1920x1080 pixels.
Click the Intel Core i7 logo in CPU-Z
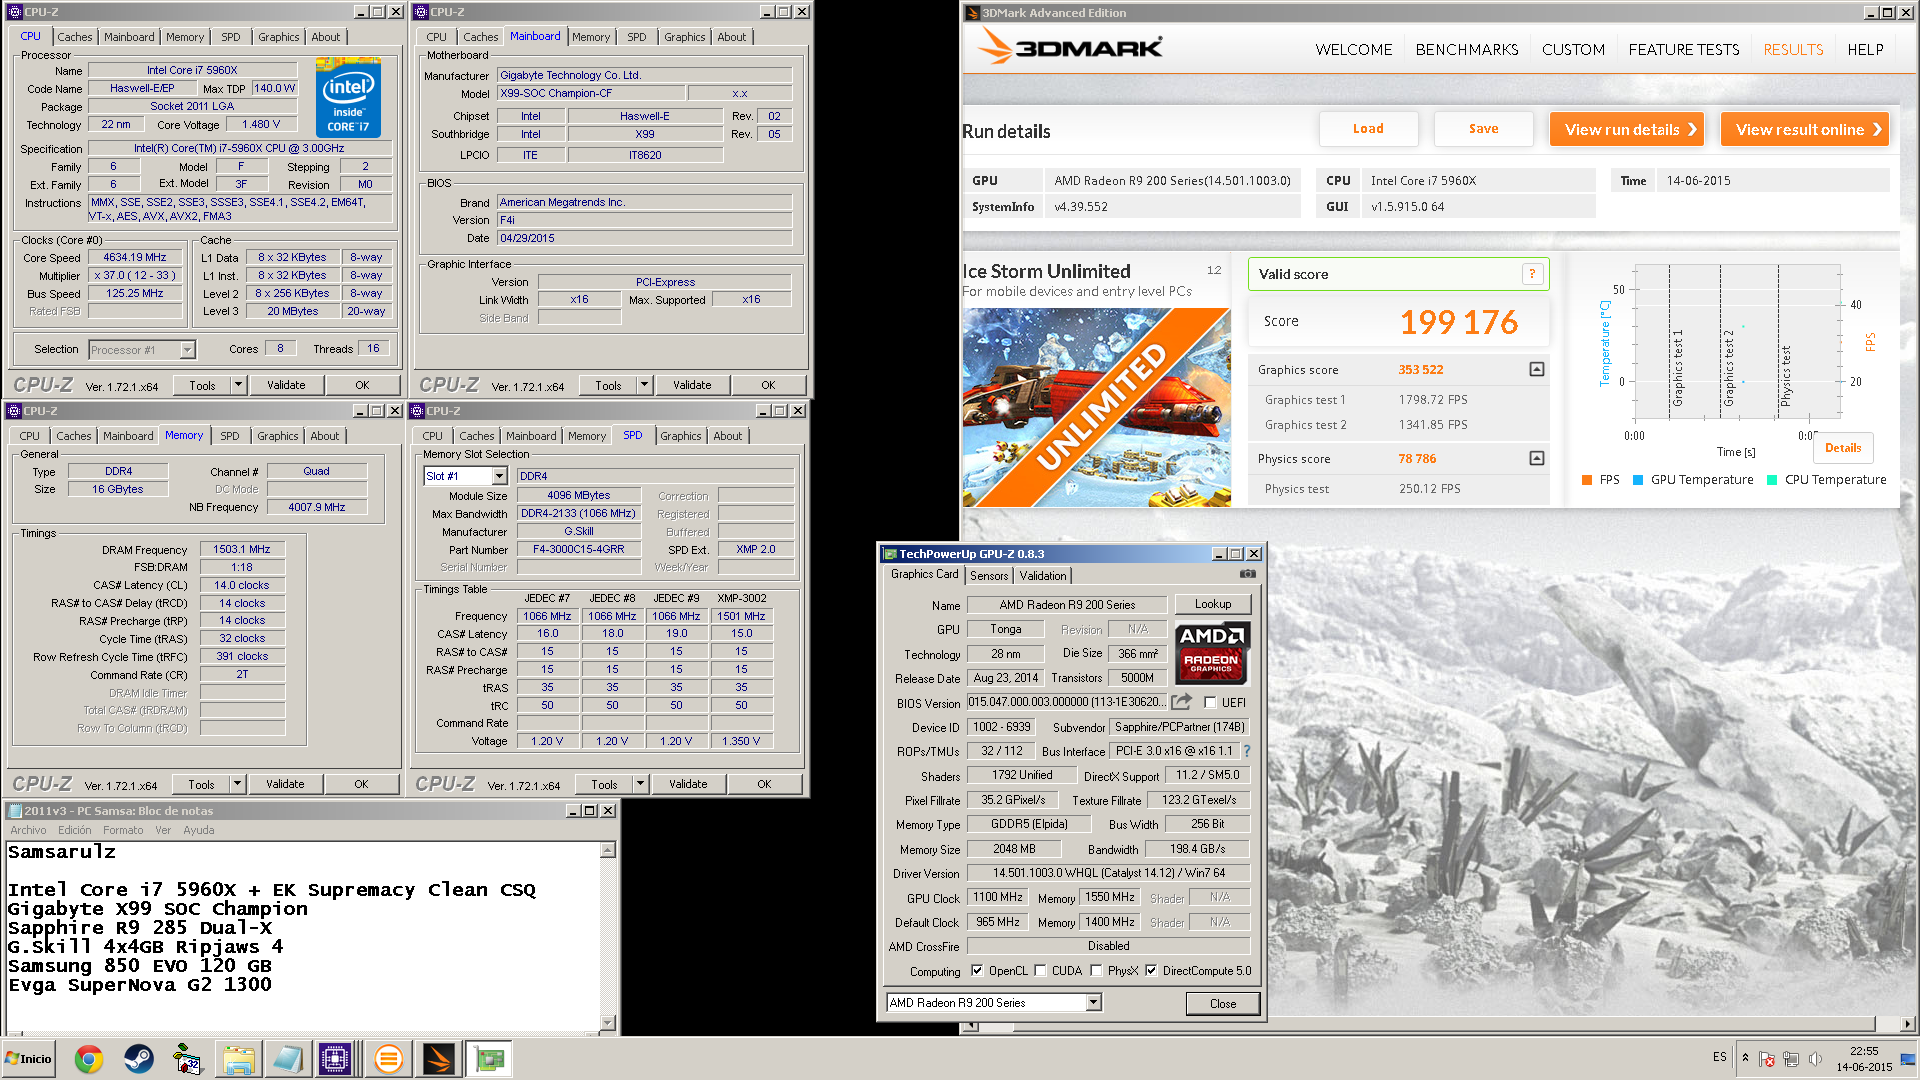pos(348,98)
